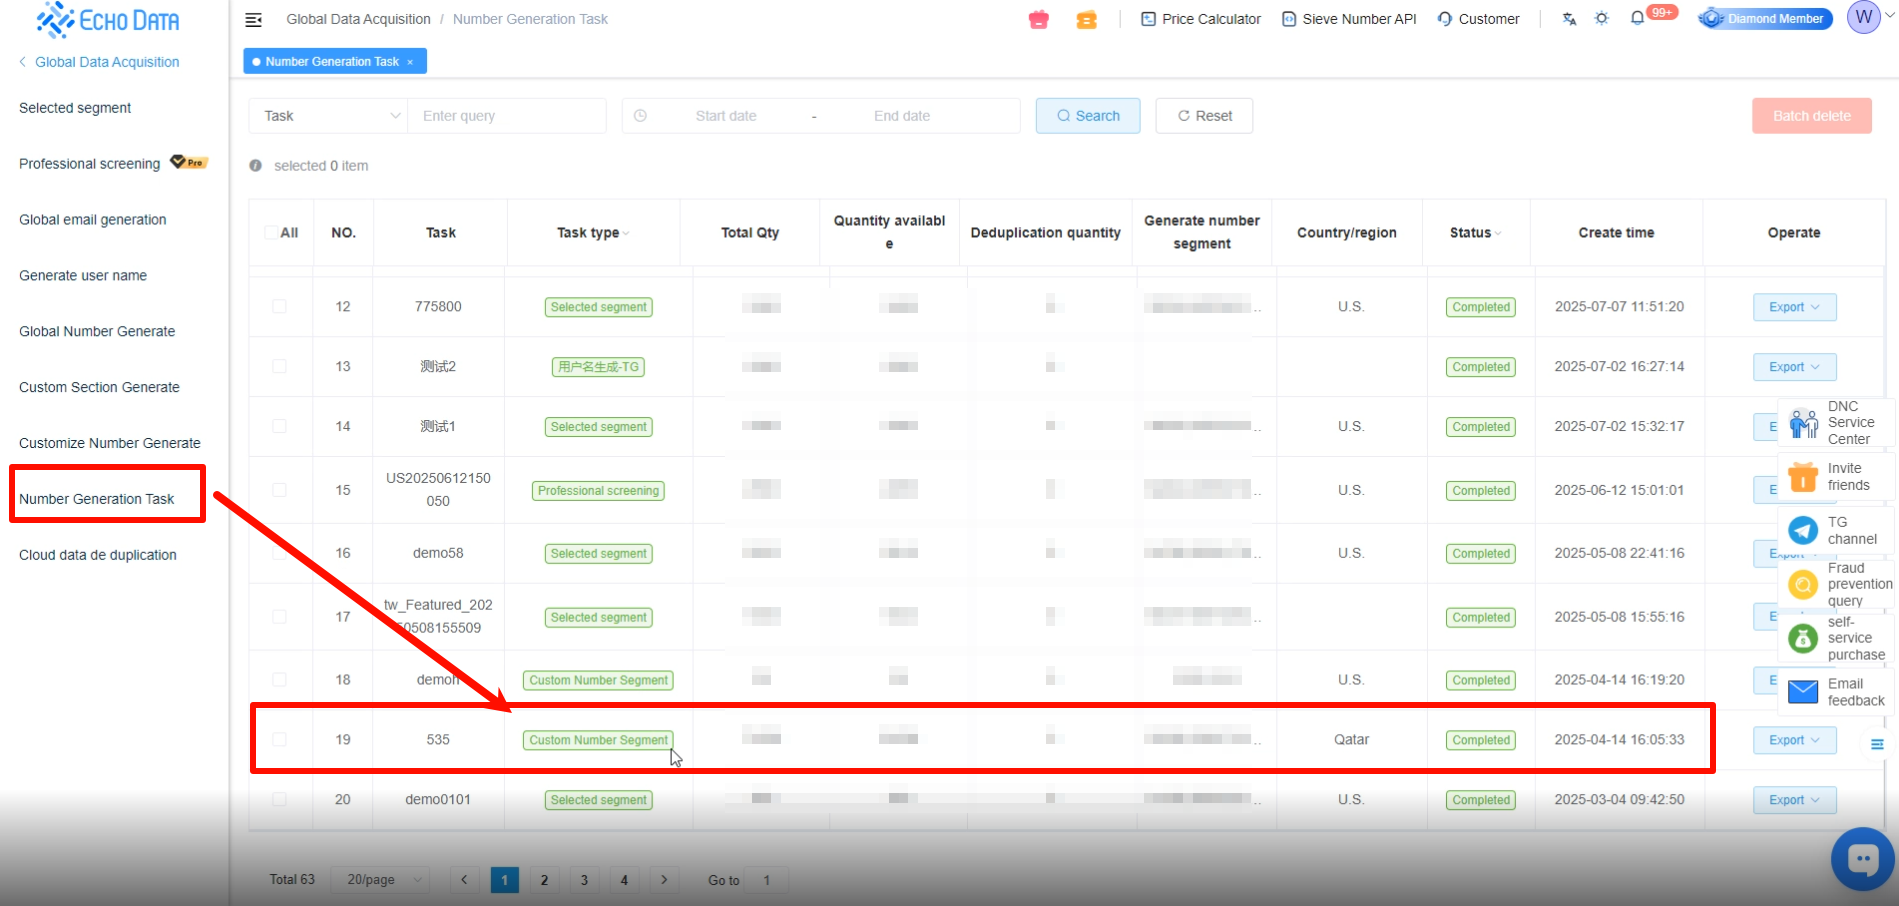Tick the checkbox for row 19

pyautogui.click(x=279, y=740)
